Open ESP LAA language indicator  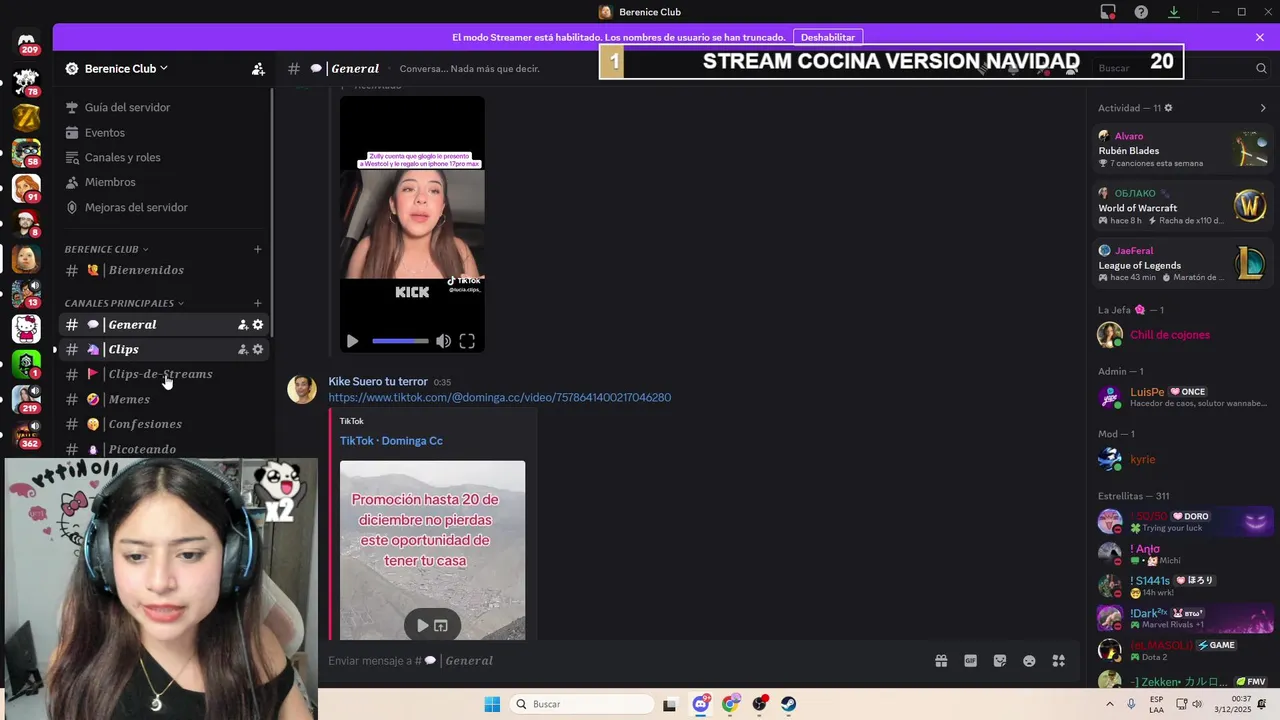(x=1156, y=704)
